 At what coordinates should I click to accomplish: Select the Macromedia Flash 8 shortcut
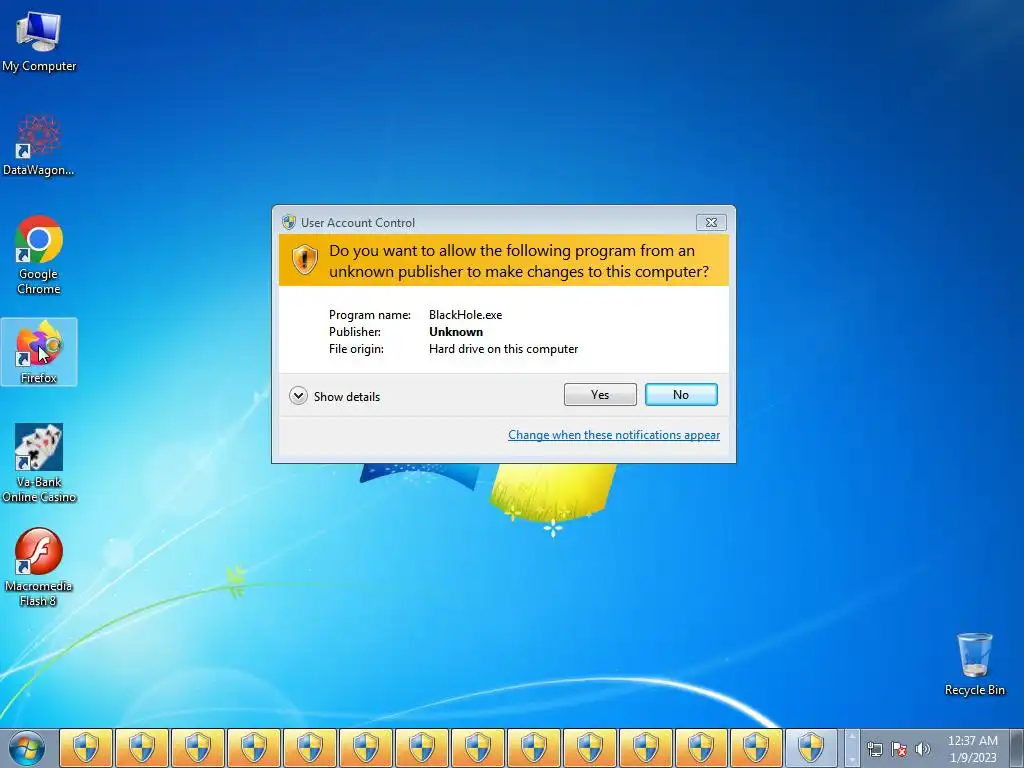point(39,567)
